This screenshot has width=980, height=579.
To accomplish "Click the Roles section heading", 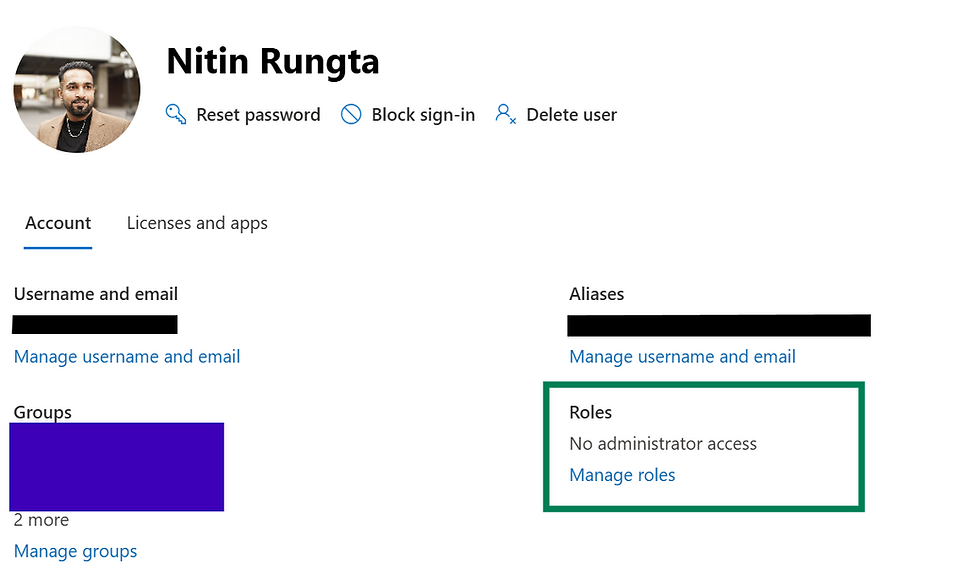I will click(x=590, y=412).
